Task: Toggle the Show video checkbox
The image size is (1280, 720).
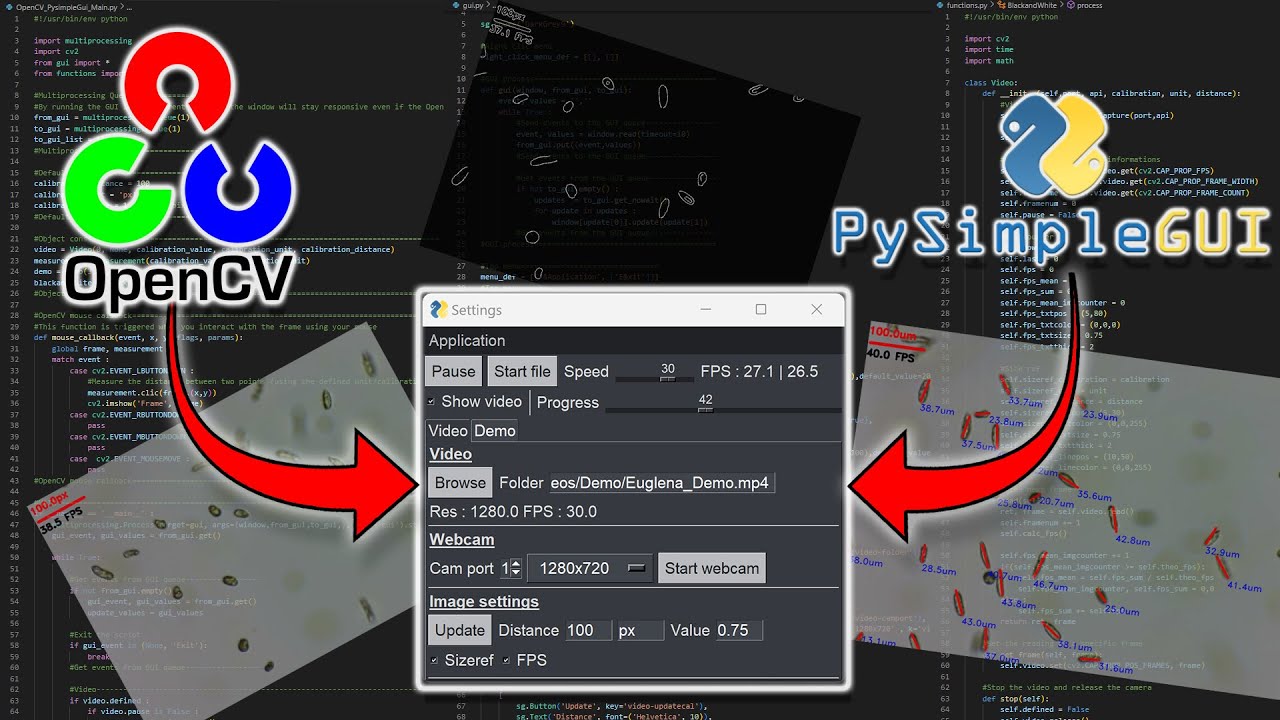Action: [x=432, y=401]
